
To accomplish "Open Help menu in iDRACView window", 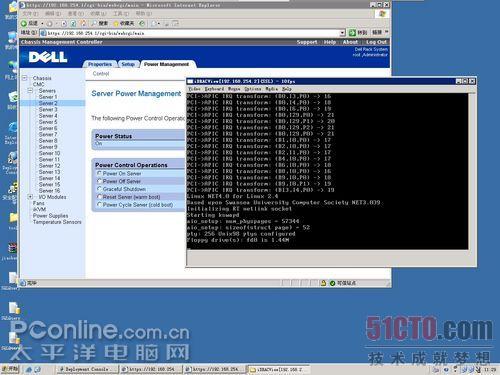I will [287, 89].
